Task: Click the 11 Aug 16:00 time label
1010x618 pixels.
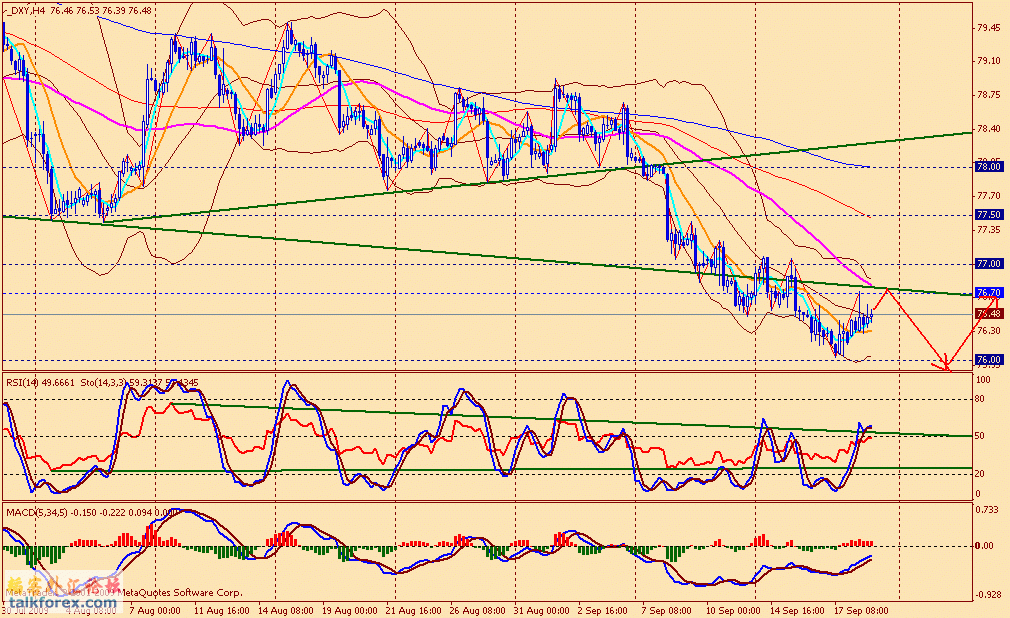Action: click(222, 610)
